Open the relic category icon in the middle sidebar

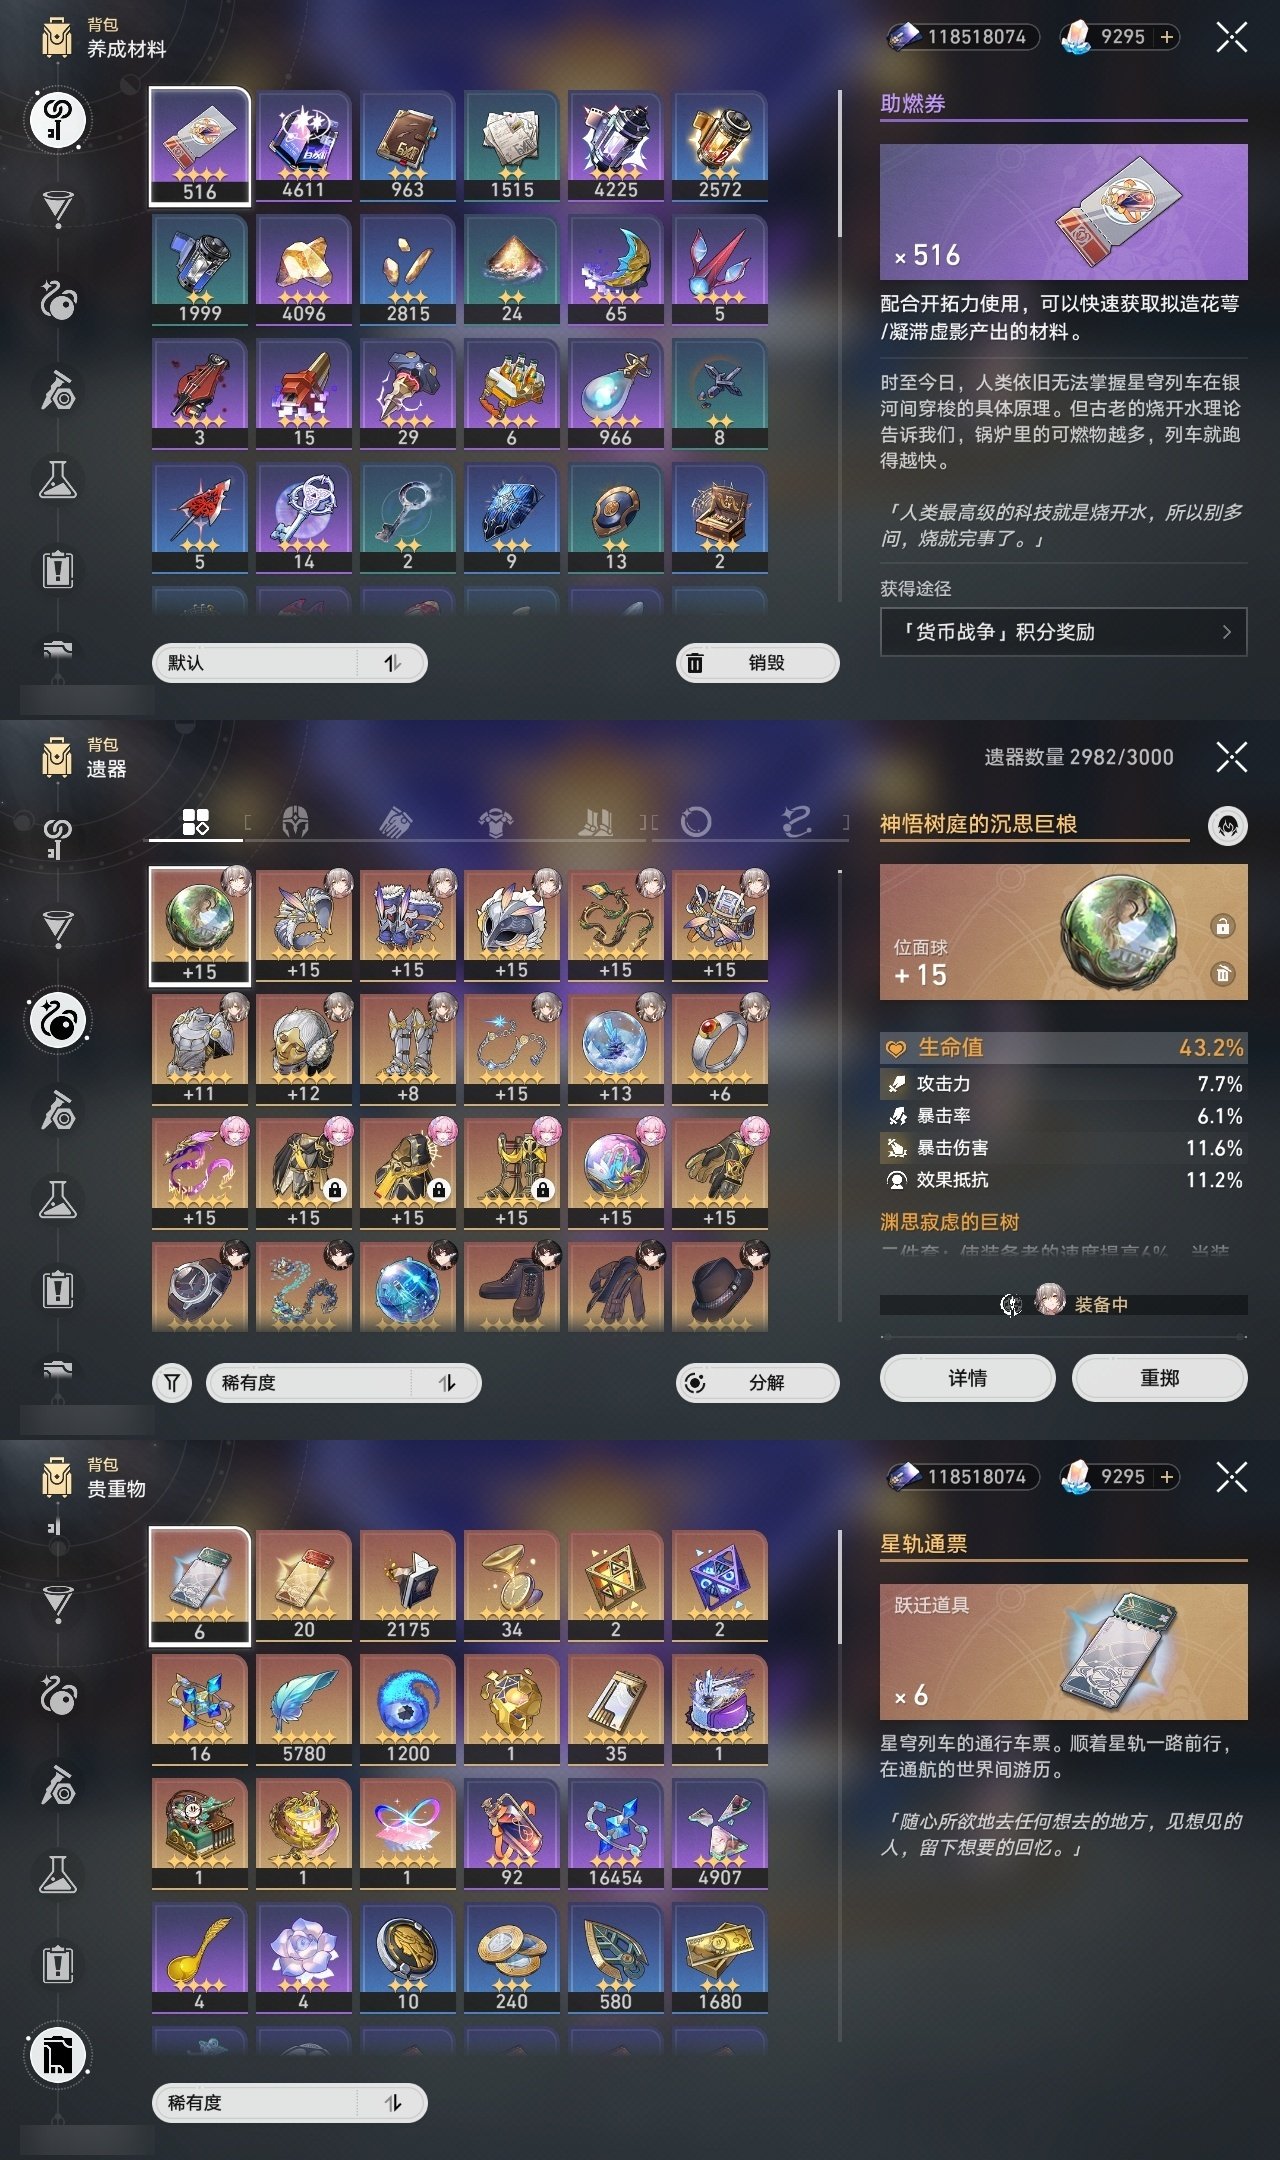pyautogui.click(x=58, y=1021)
